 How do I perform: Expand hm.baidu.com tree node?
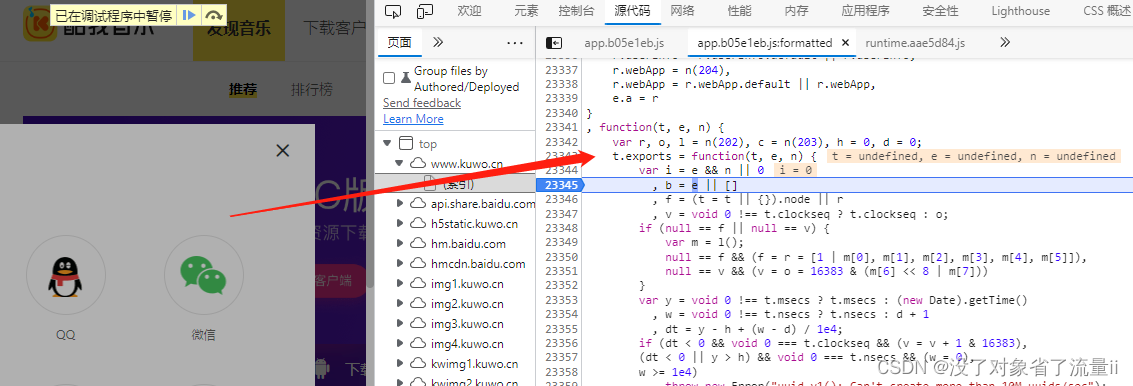(x=400, y=244)
